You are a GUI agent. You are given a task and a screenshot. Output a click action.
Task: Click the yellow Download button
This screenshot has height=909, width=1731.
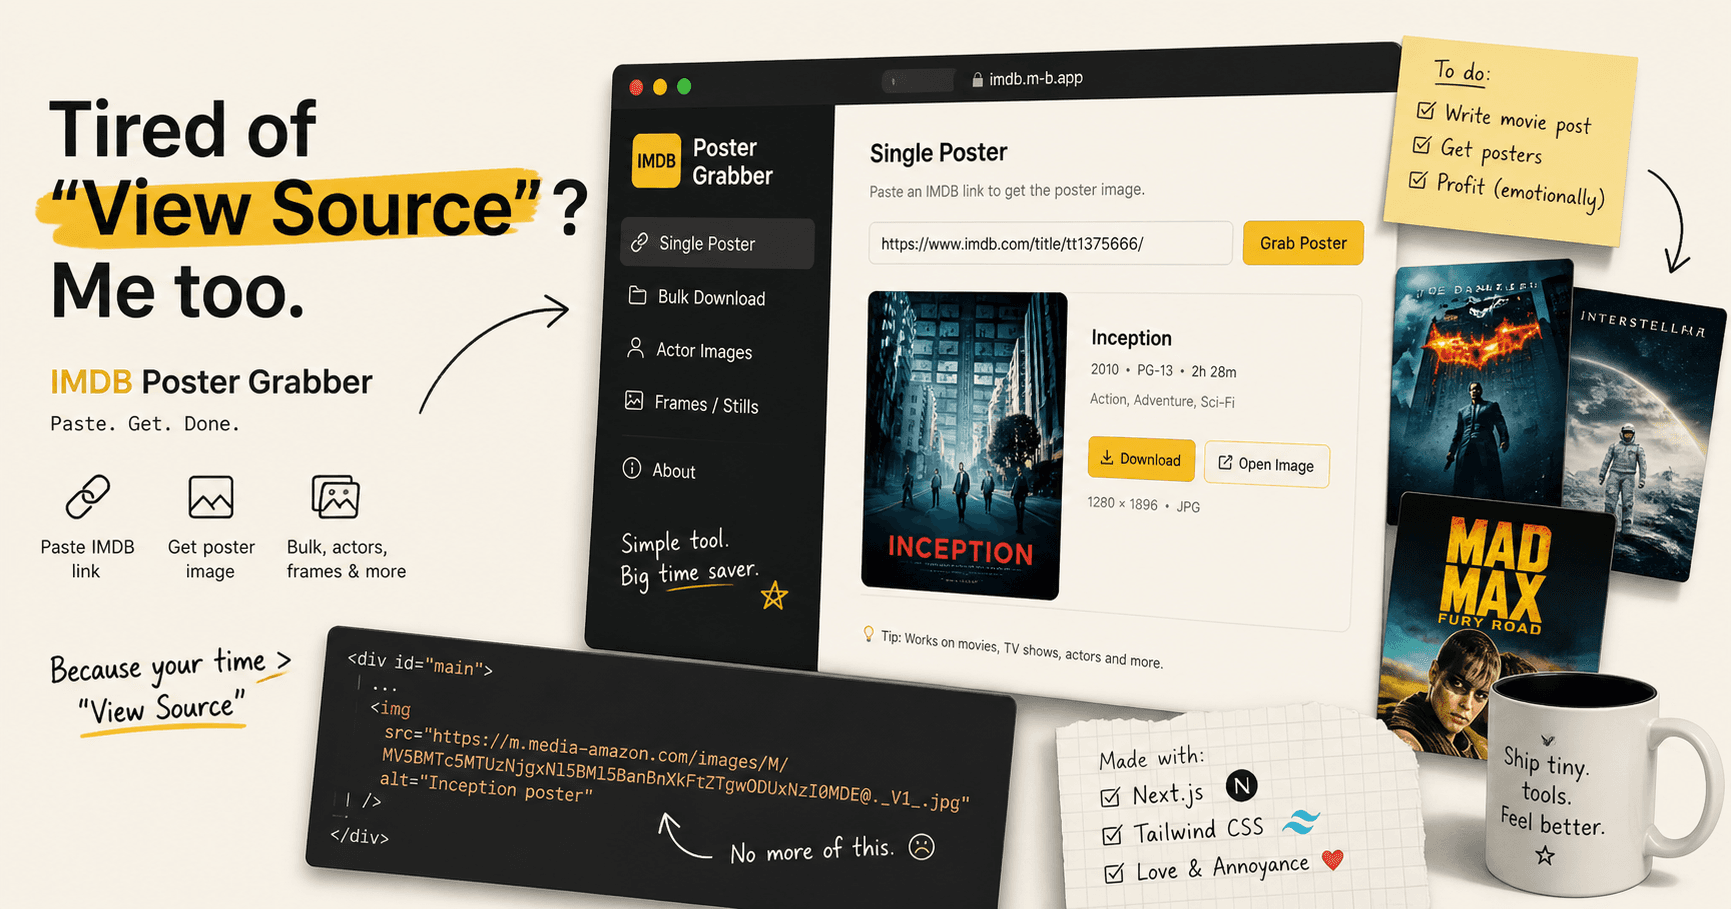pyautogui.click(x=1141, y=459)
